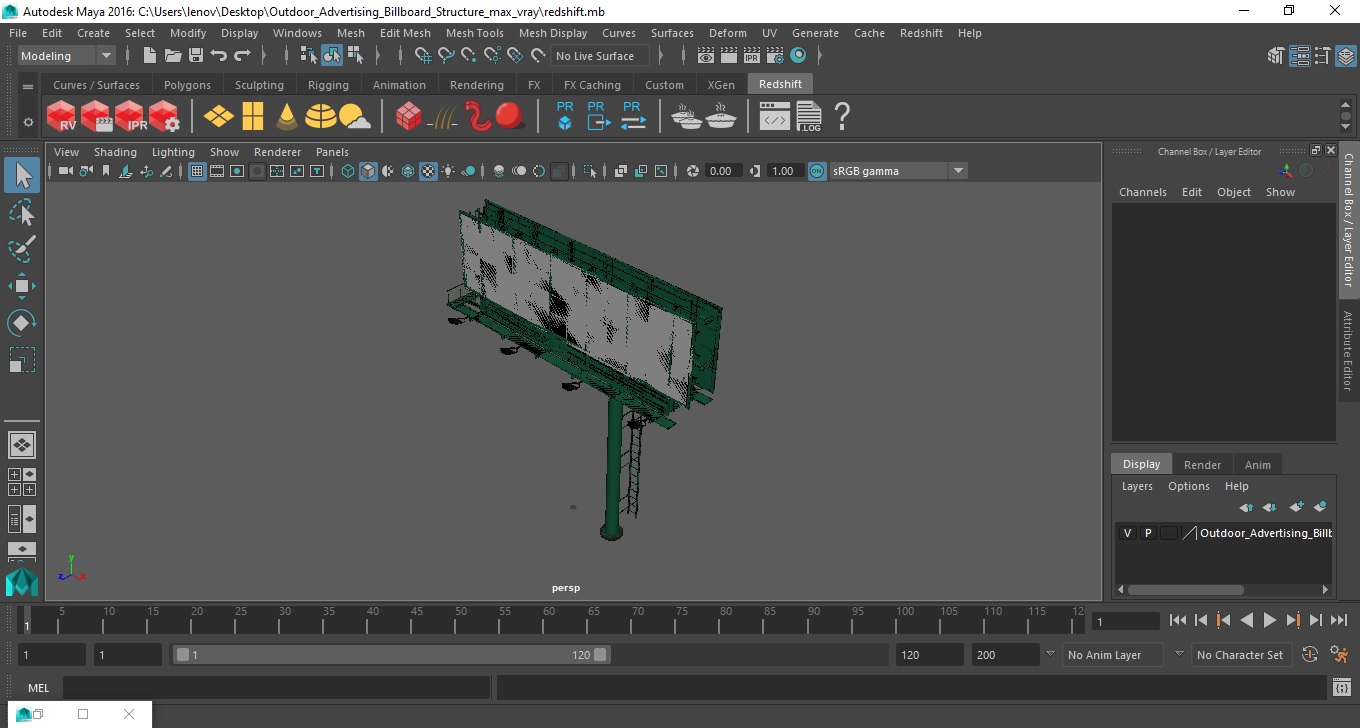Activate the Move tool
Image resolution: width=1360 pixels, height=728 pixels.
pos(22,286)
